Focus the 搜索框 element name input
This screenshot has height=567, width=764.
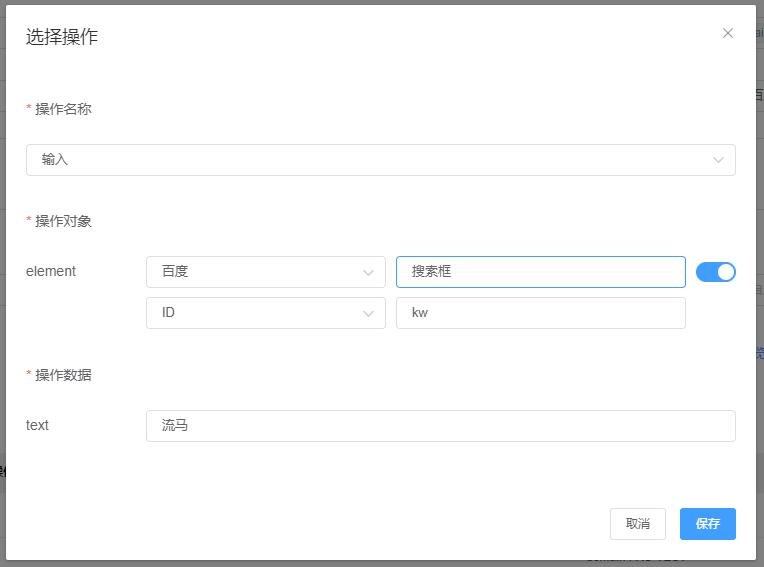(x=540, y=272)
